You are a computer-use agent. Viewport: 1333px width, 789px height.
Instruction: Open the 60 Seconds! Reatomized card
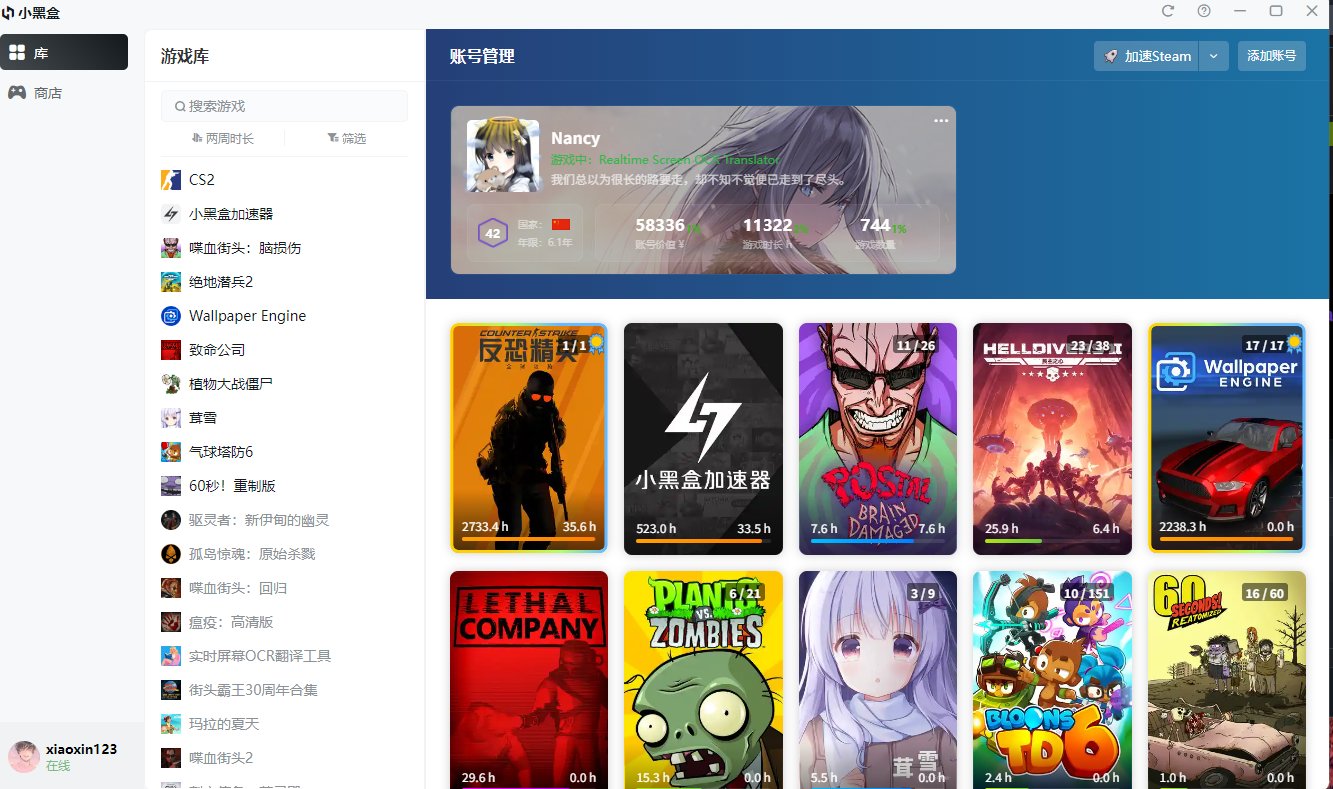(x=1227, y=680)
